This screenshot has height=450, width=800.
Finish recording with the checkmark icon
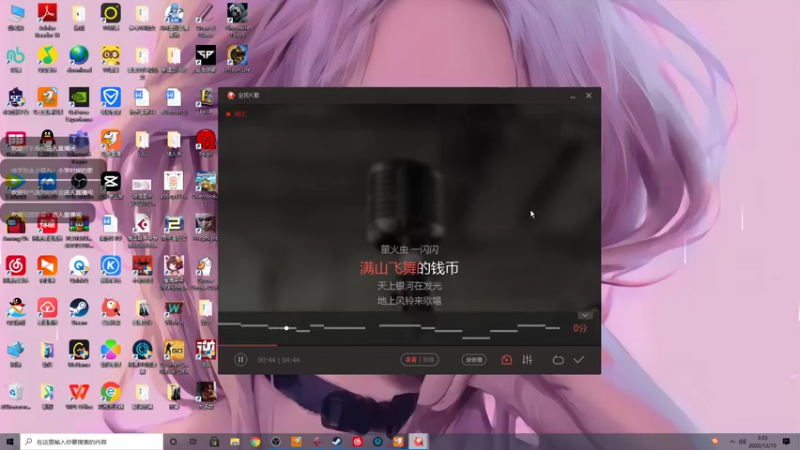point(579,360)
